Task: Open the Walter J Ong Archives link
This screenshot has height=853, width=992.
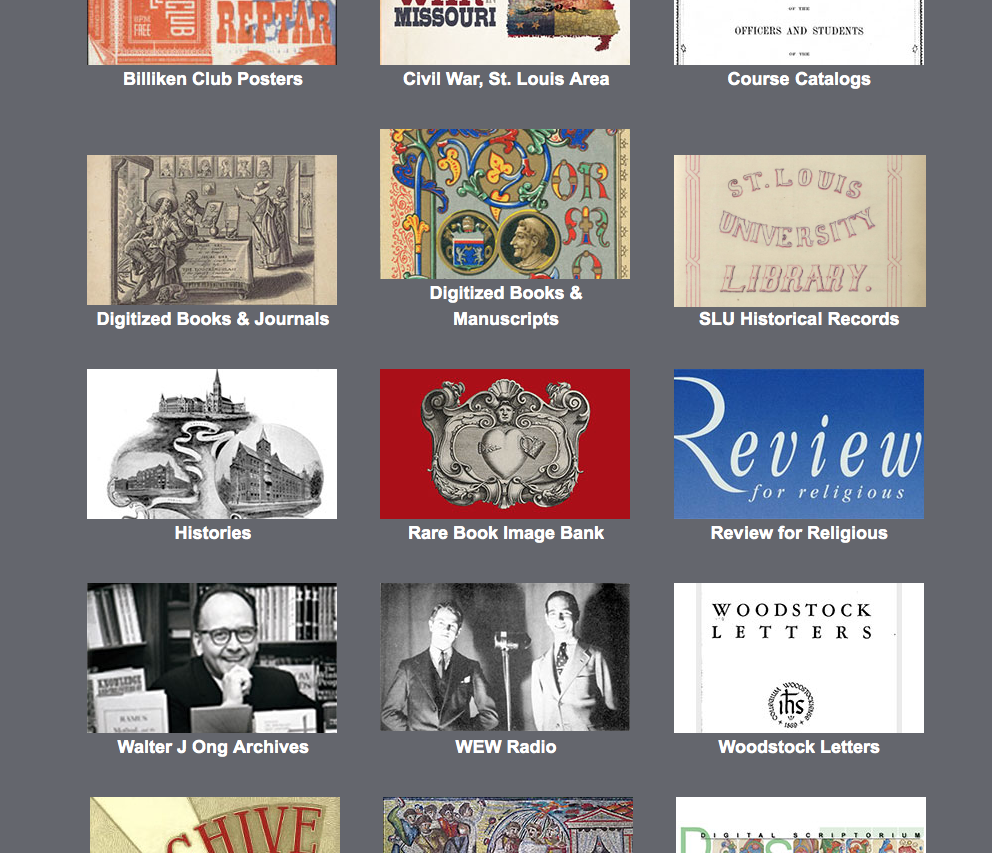Action: click(x=213, y=747)
